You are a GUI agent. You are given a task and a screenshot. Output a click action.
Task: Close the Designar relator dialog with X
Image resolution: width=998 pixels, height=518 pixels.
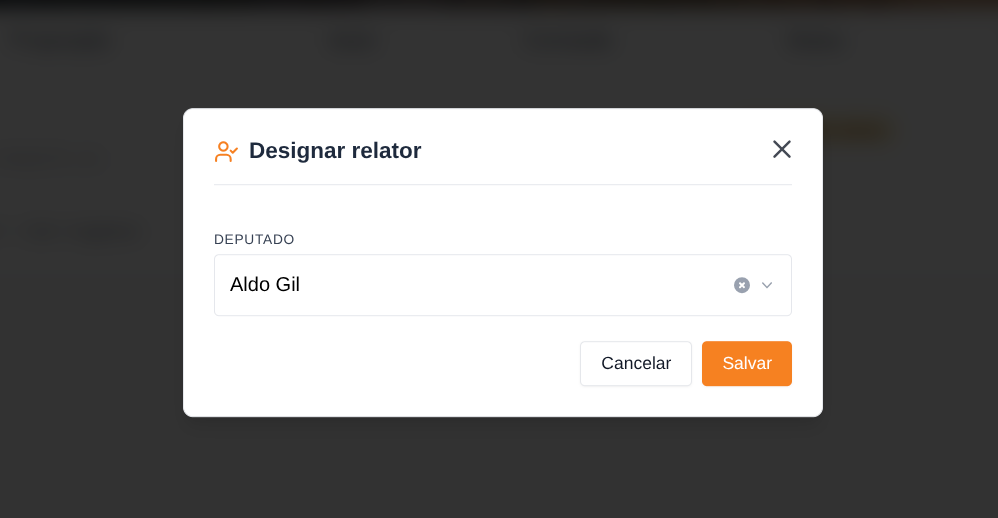782,150
